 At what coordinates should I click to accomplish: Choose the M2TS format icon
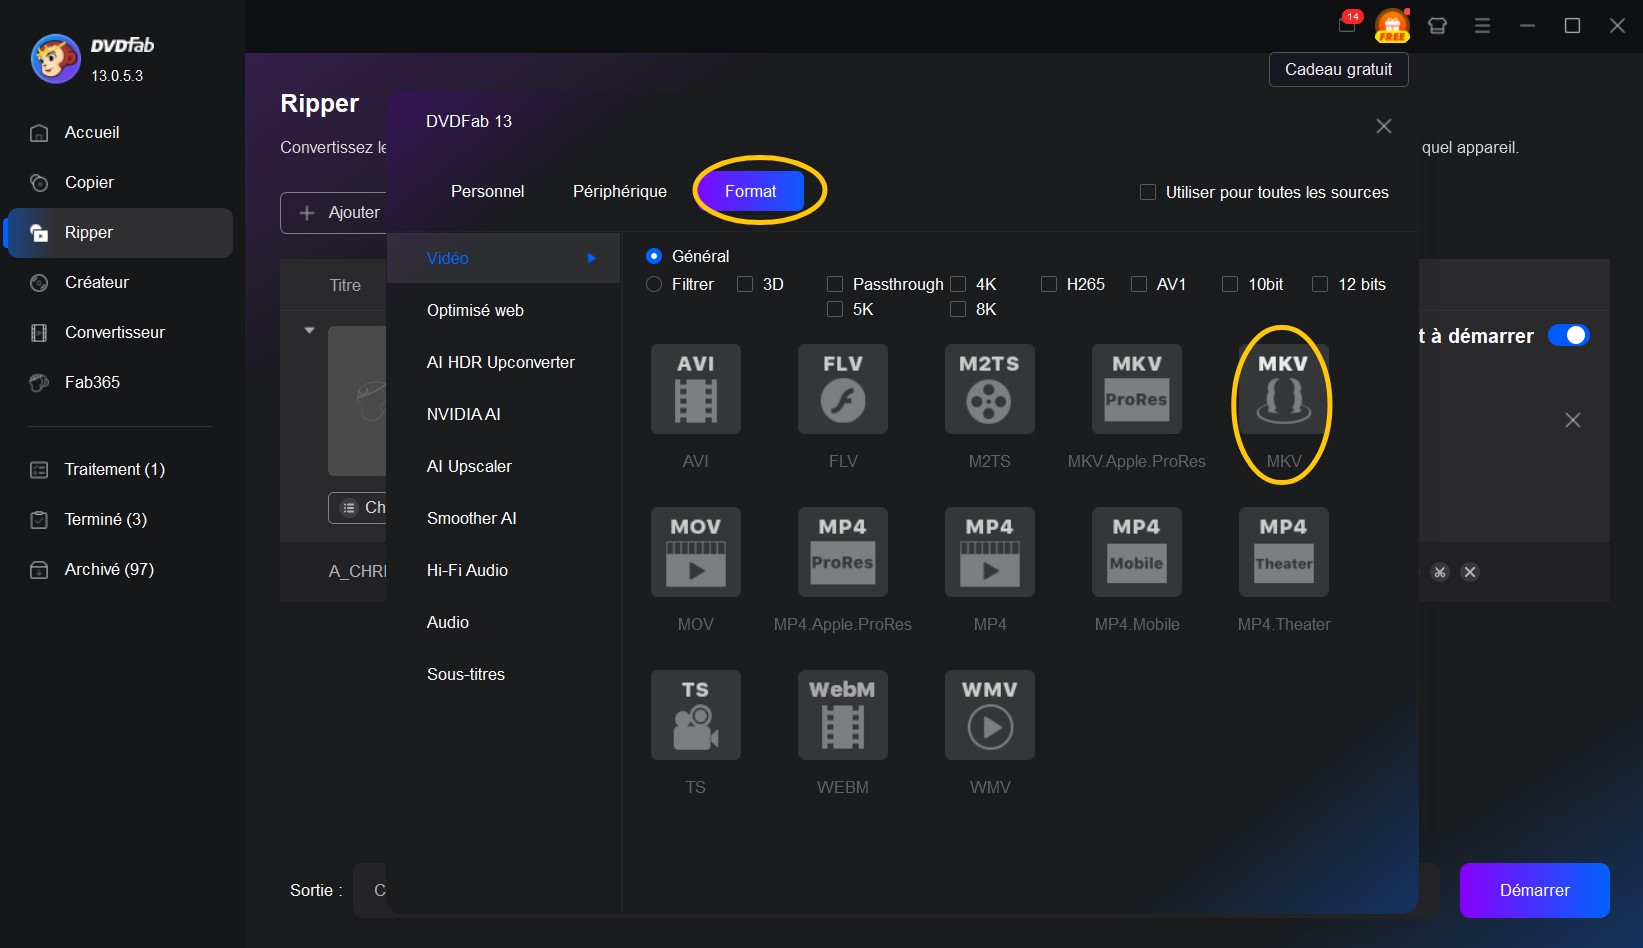point(989,389)
